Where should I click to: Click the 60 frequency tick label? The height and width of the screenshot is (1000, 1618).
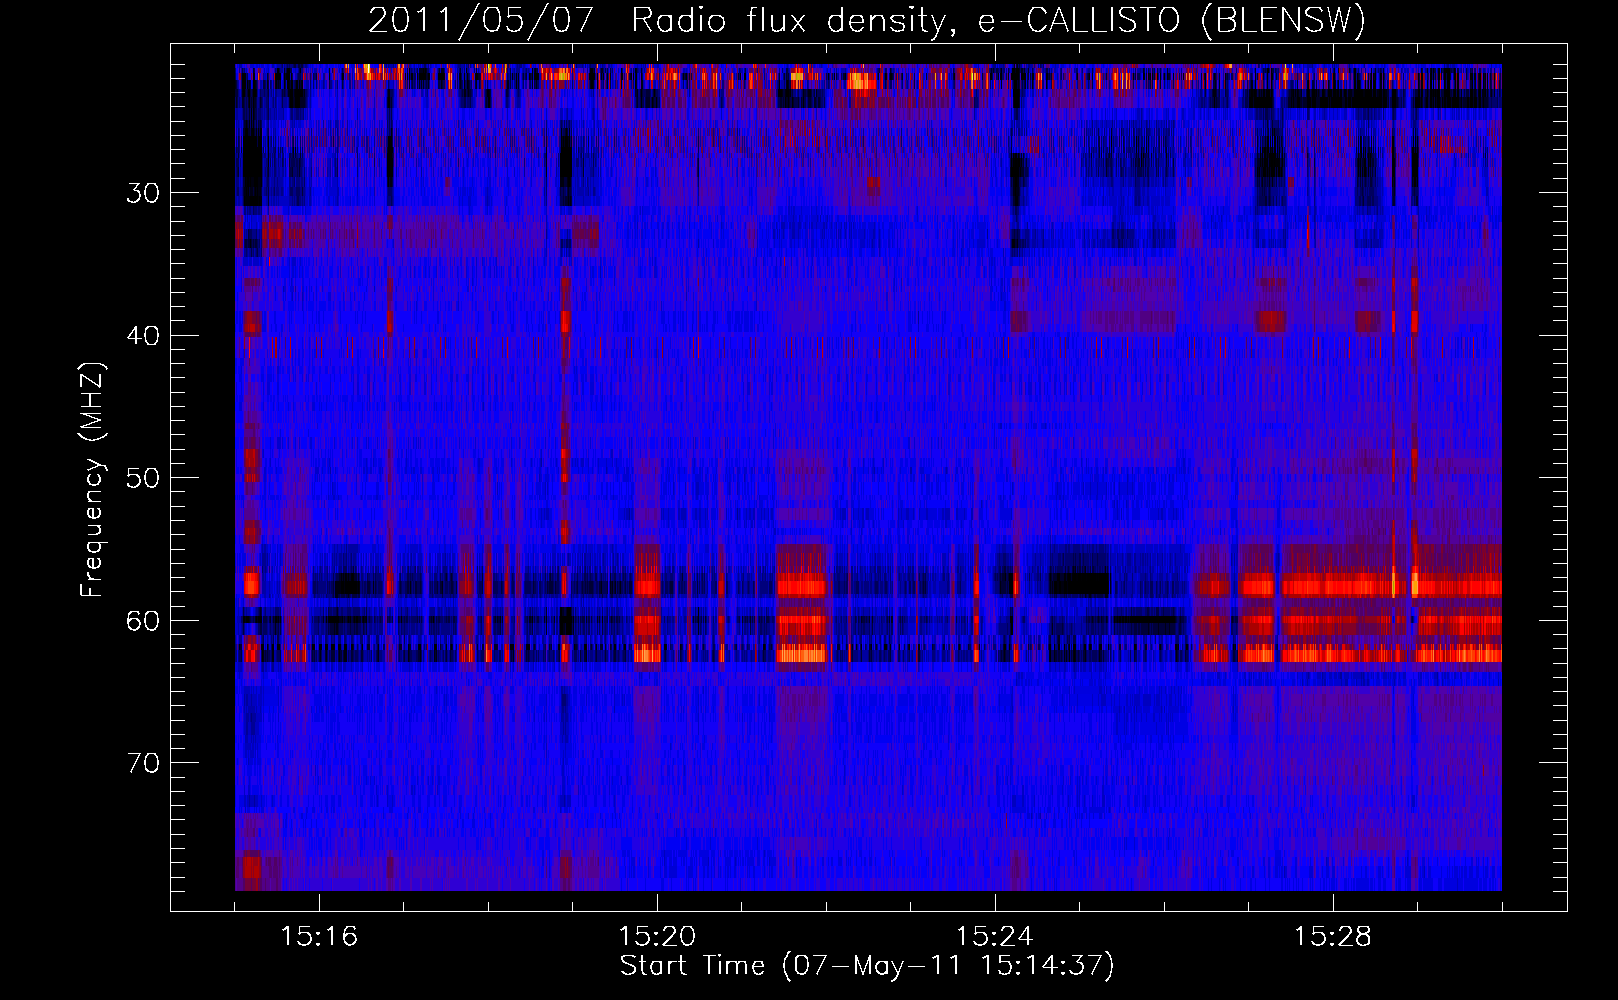click(143, 621)
